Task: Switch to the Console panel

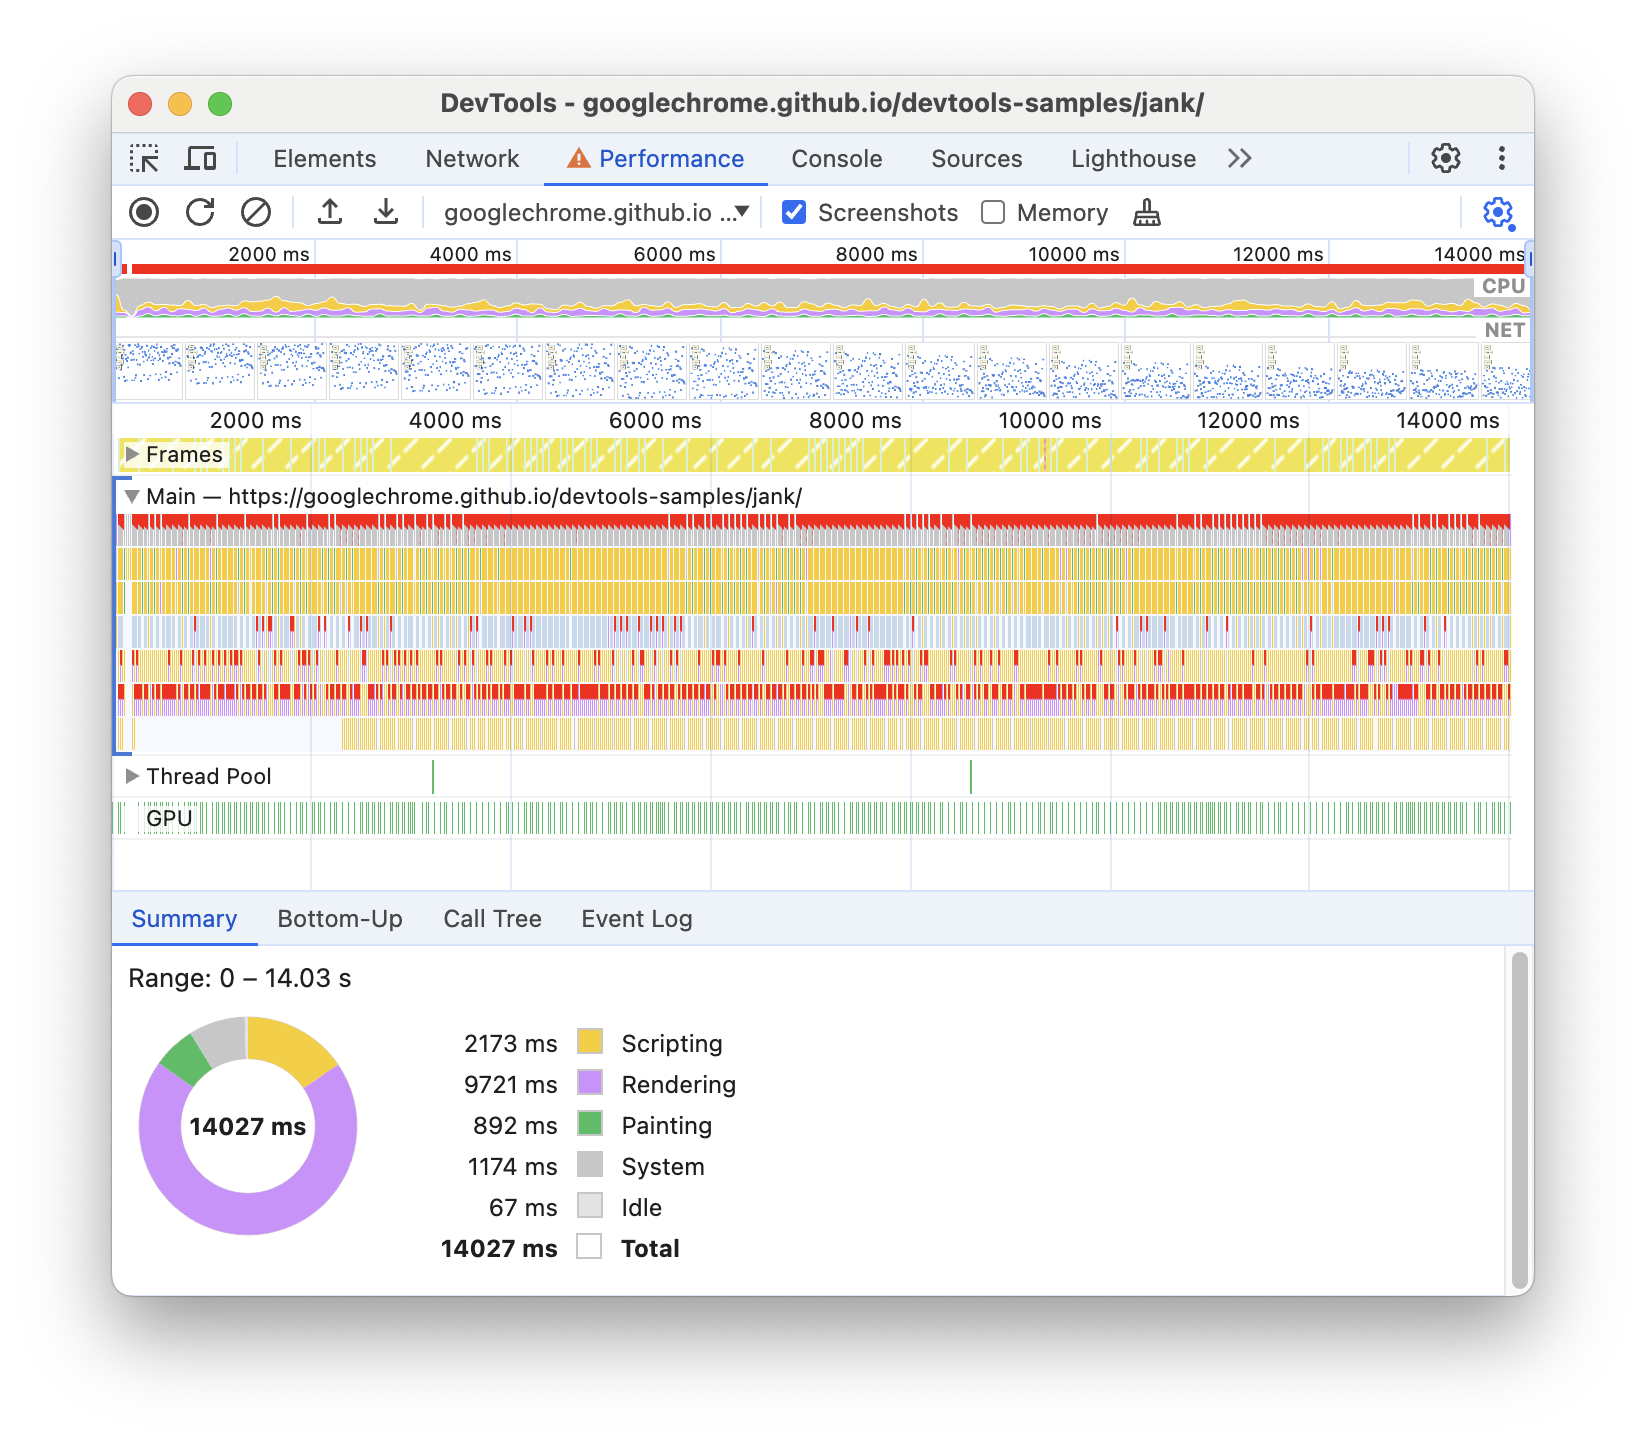Action: pos(836,158)
